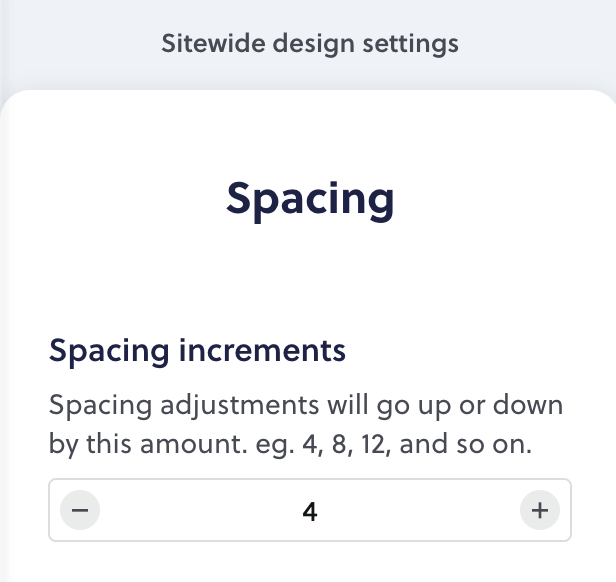Click the spacing increment value 4
The image size is (616, 582).
coord(310,512)
